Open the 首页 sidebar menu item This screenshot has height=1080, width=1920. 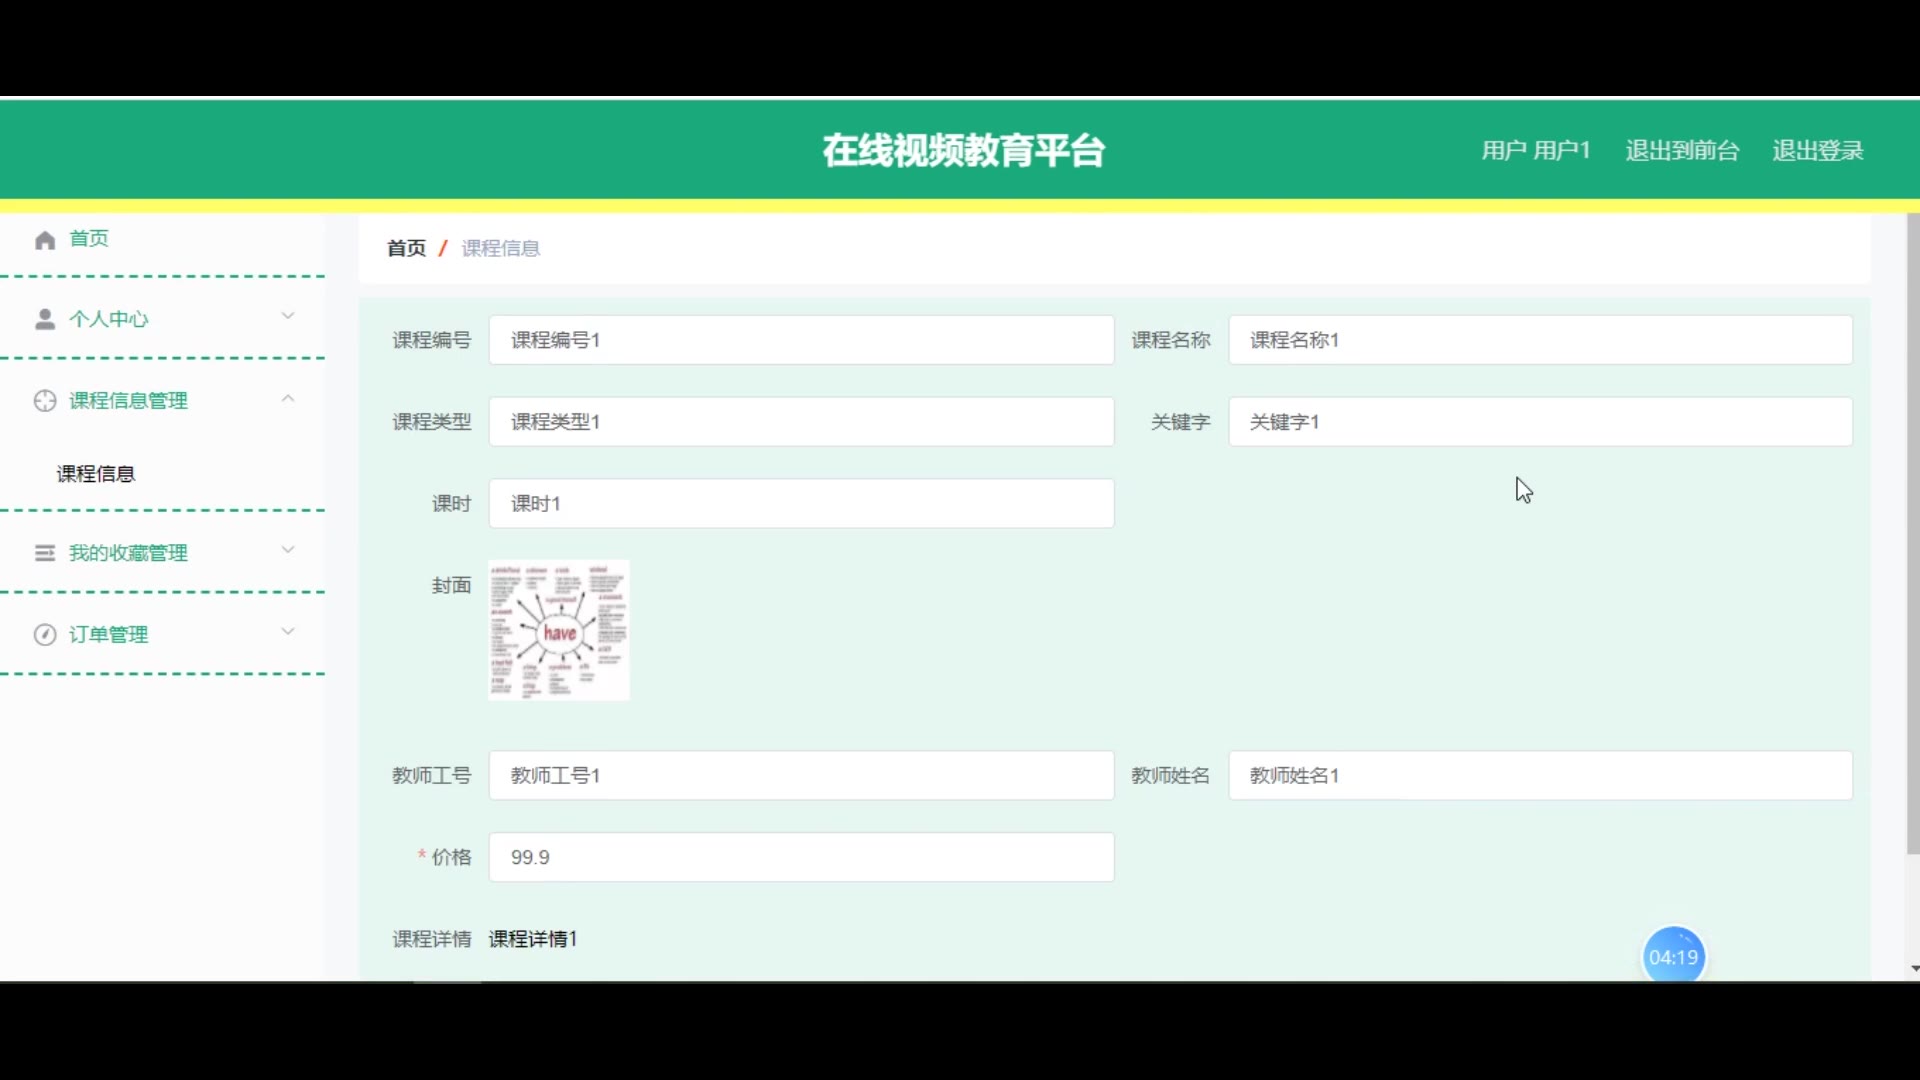pyautogui.click(x=89, y=239)
